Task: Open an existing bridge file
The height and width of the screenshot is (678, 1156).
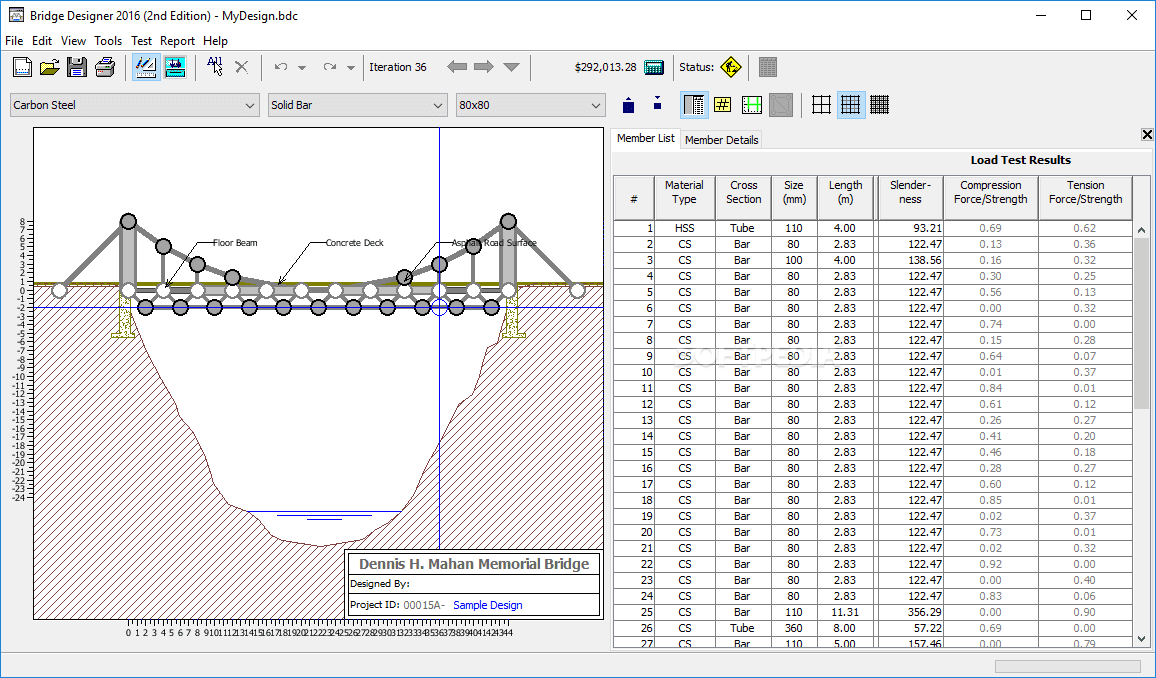Action: [x=49, y=67]
